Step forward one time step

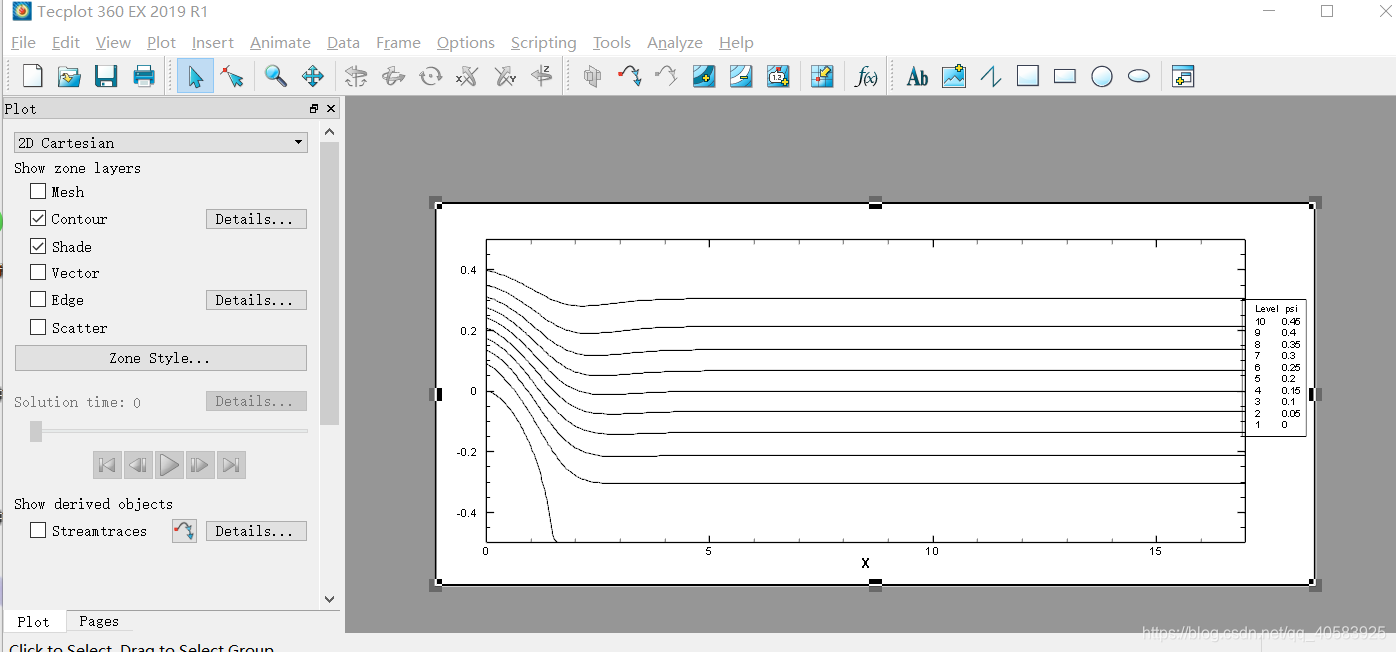point(200,464)
